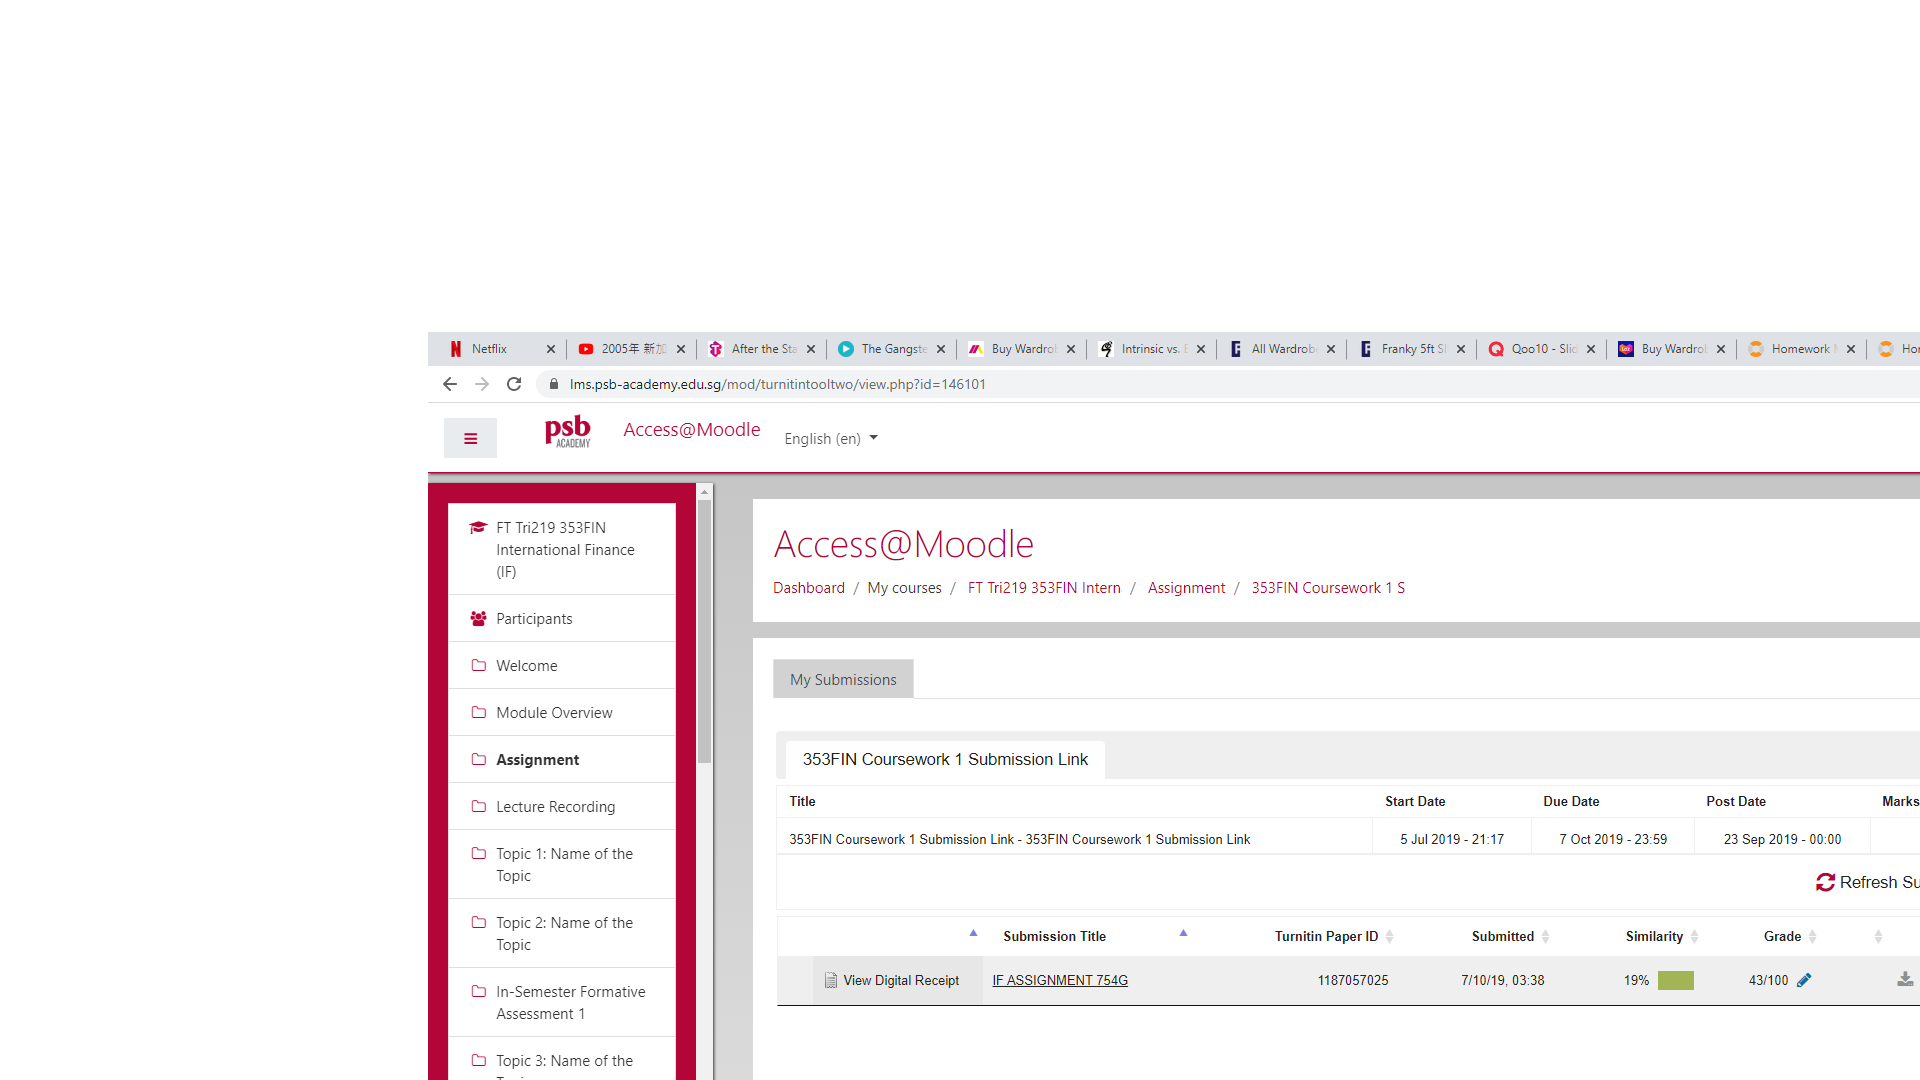1920x1080 pixels.
Task: Click the browser forward arrow
Action: [482, 384]
